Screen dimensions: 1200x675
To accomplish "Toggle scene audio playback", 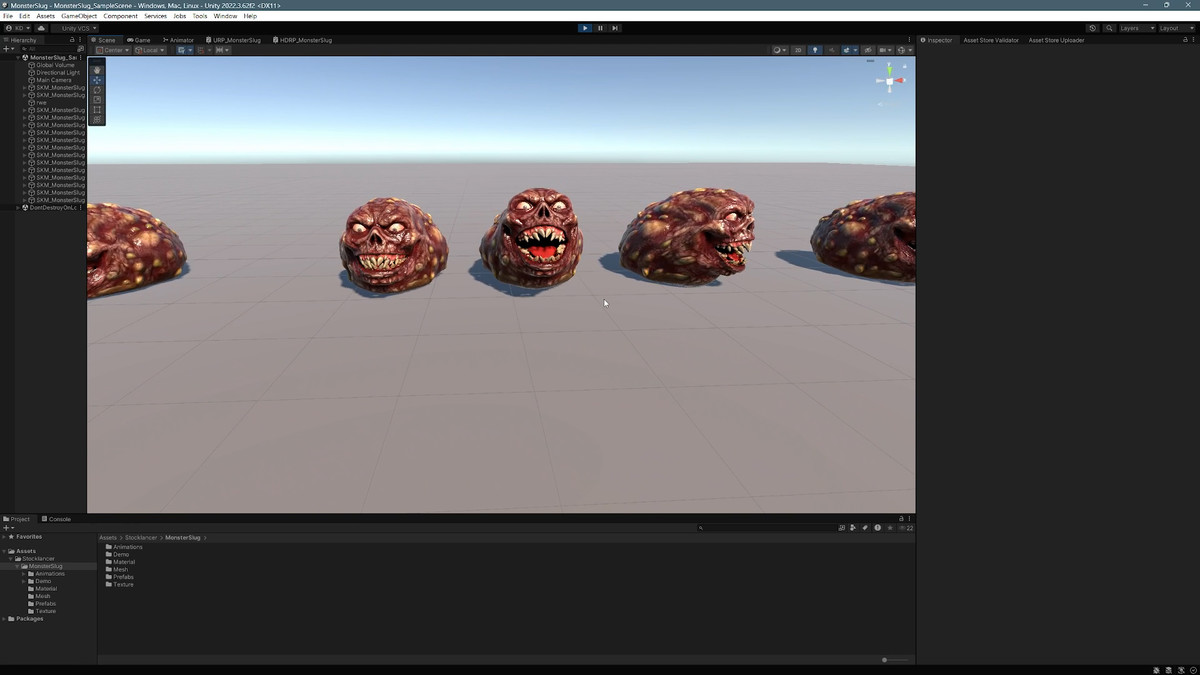I will 831,50.
